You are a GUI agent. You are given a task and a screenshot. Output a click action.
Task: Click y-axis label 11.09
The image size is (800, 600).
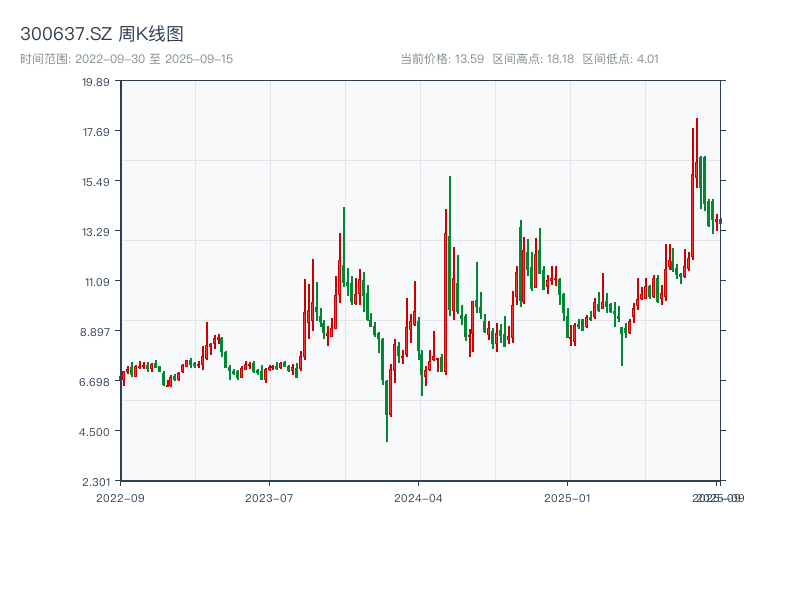tap(96, 282)
